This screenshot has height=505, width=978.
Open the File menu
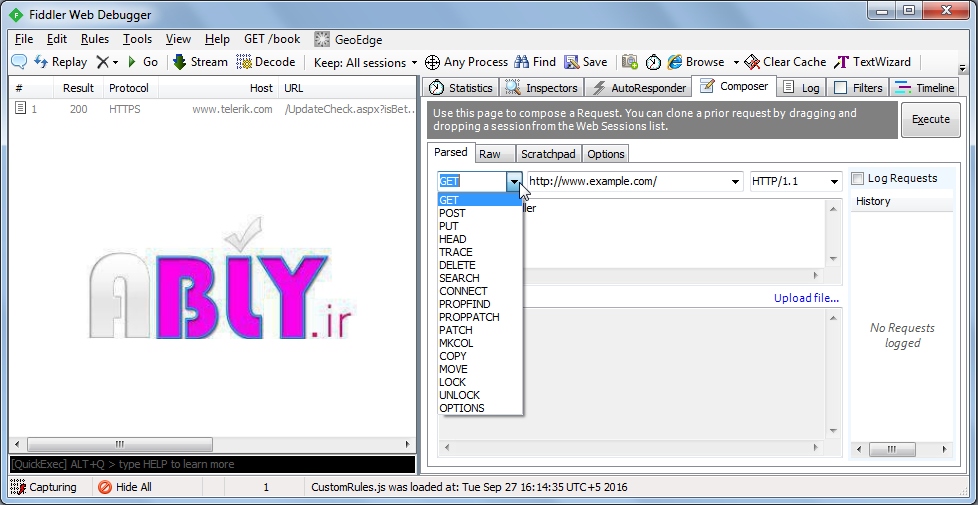point(24,39)
